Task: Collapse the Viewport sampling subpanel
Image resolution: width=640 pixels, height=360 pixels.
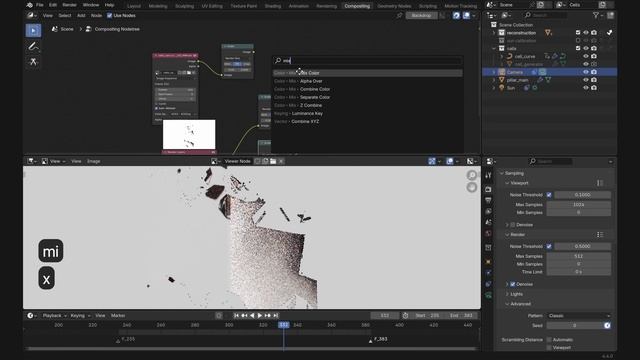Action: click(507, 183)
